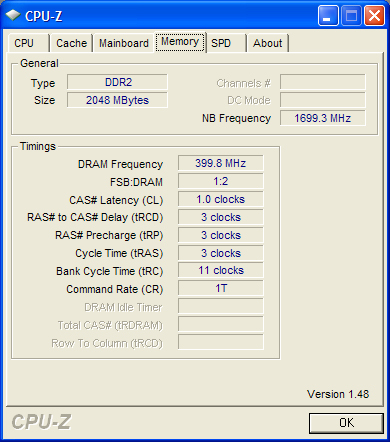
Task: Click the OK button
Action: [x=346, y=423]
